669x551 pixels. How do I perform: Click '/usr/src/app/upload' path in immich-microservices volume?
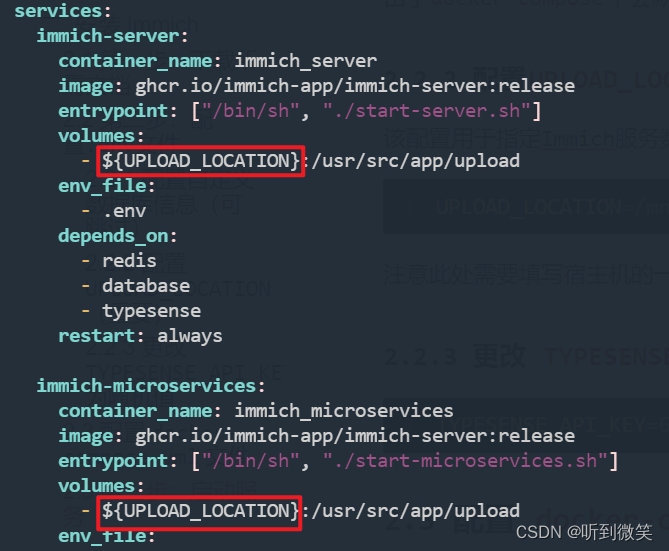coord(416,511)
